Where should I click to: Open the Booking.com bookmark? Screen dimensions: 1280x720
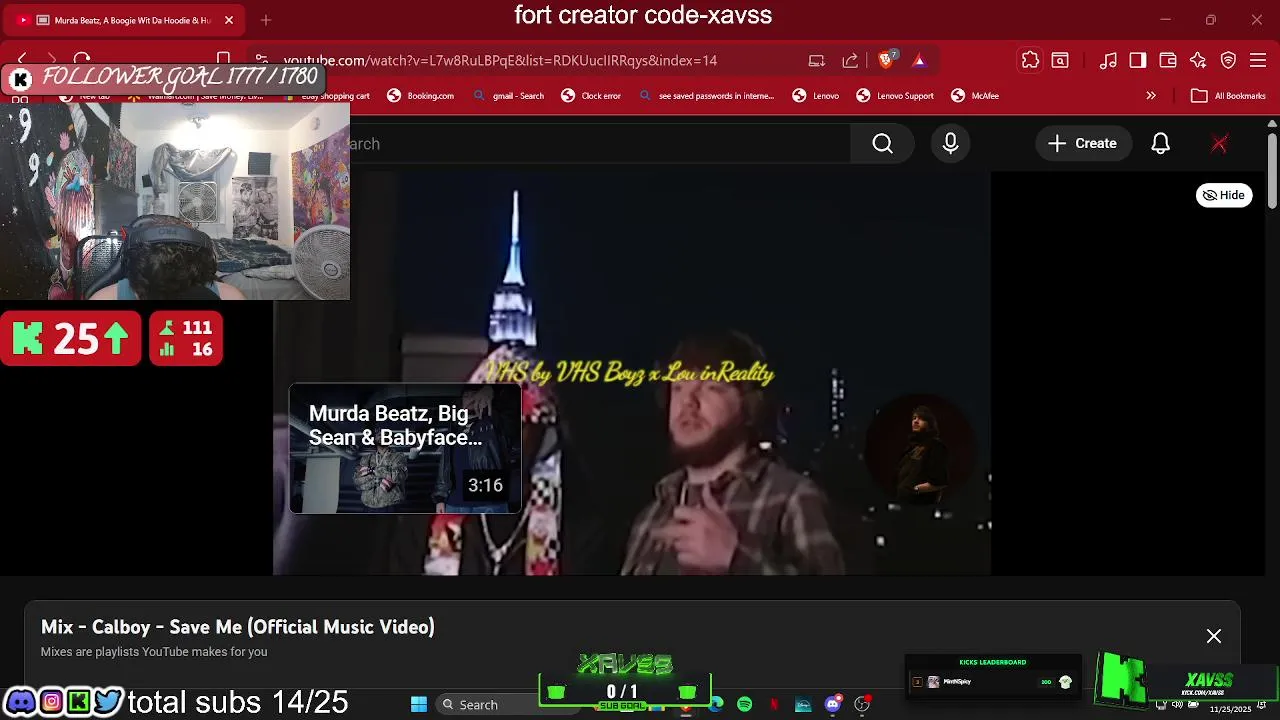pos(421,96)
